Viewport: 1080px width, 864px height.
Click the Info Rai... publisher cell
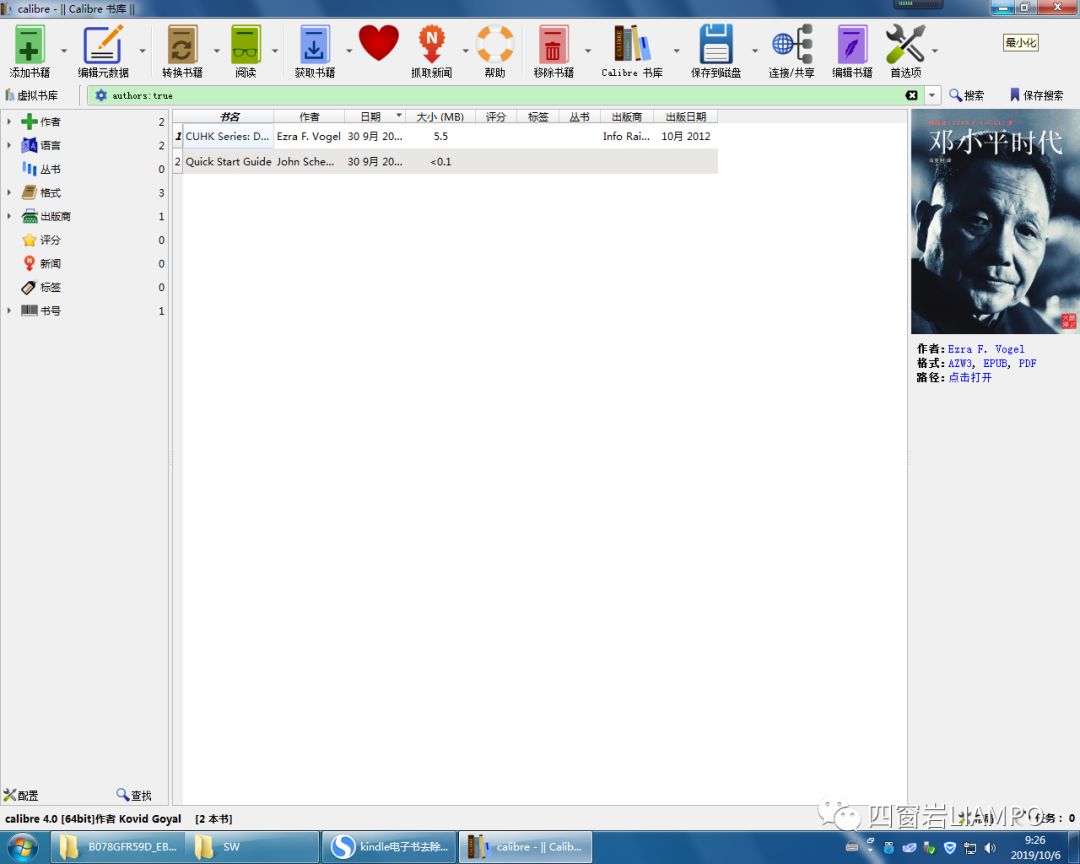626,136
